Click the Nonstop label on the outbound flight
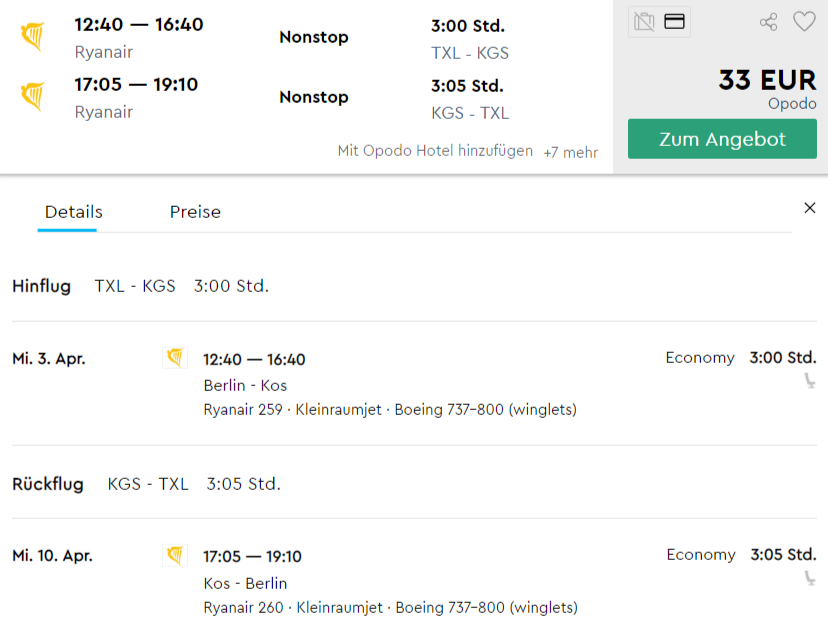 pyautogui.click(x=313, y=36)
